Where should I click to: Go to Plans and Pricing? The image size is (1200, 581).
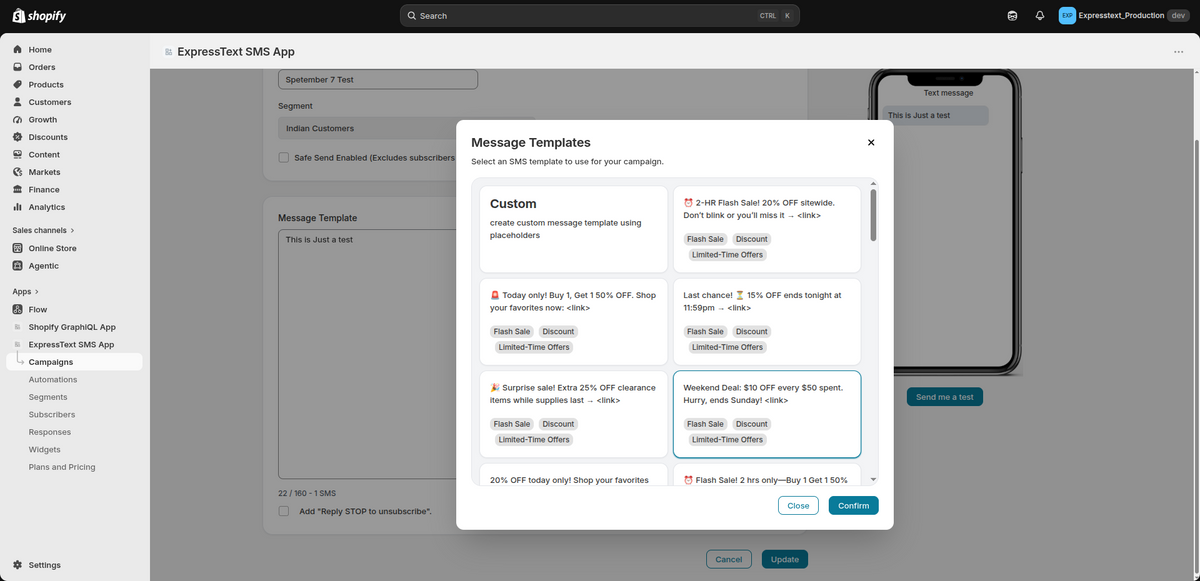click(x=62, y=467)
